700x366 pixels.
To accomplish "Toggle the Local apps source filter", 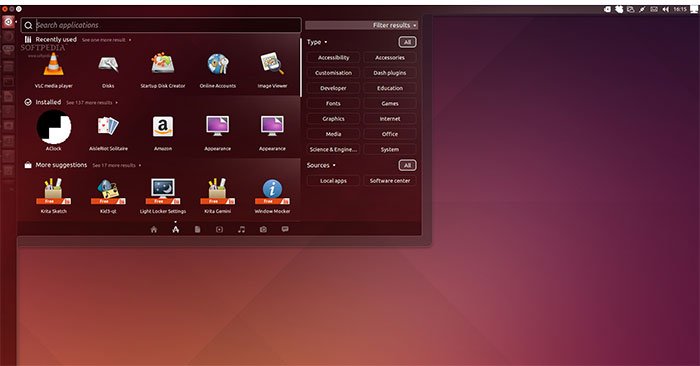I will tap(333, 181).
